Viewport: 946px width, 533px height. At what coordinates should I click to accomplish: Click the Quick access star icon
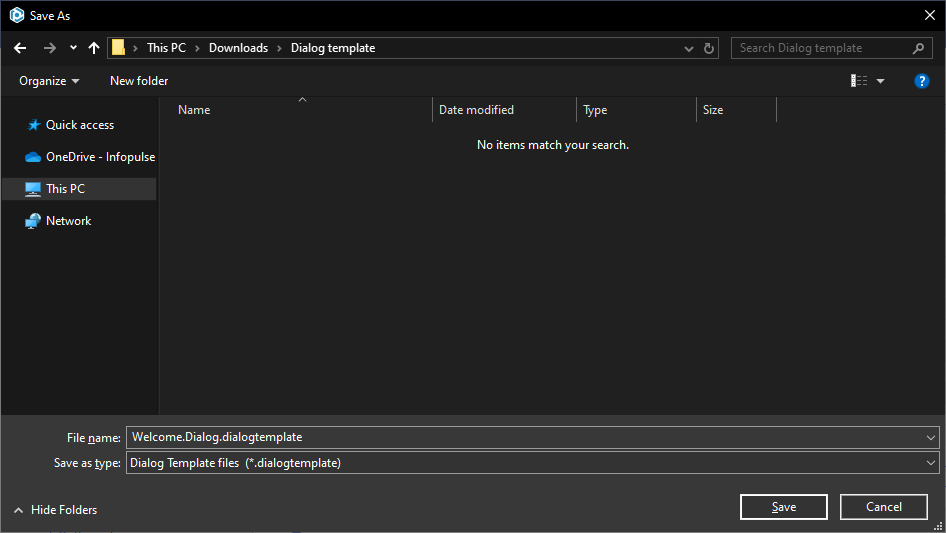tap(34, 125)
